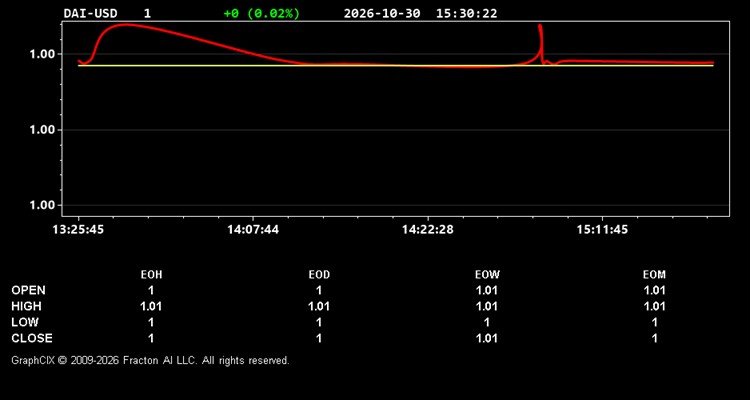Click the EOH OPEN value cell
This screenshot has width=750, height=400.
click(x=151, y=290)
